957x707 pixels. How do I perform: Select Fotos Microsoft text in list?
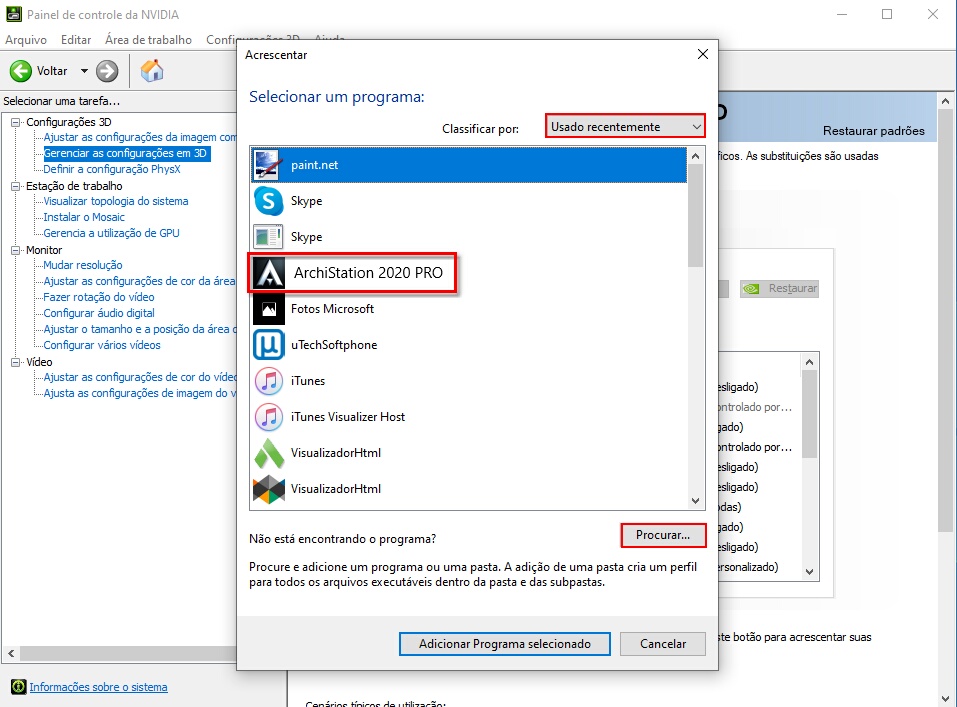click(x=332, y=309)
